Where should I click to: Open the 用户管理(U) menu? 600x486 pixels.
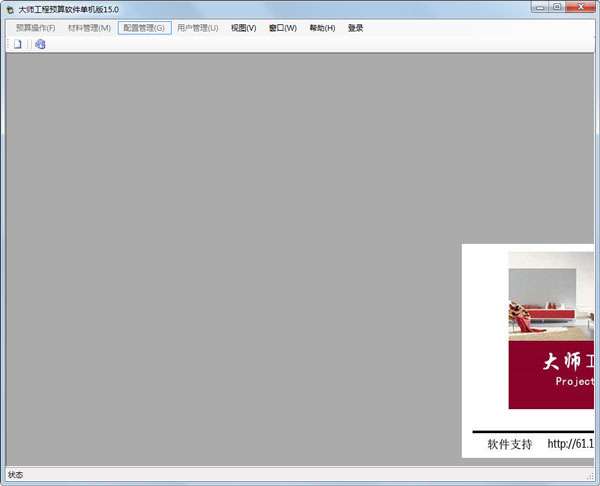[198, 28]
